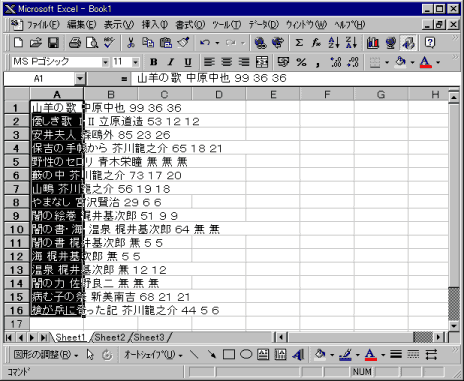The height and width of the screenshot is (381, 464).
Task: Apply line color on Drawing toolbar
Action: point(345,355)
